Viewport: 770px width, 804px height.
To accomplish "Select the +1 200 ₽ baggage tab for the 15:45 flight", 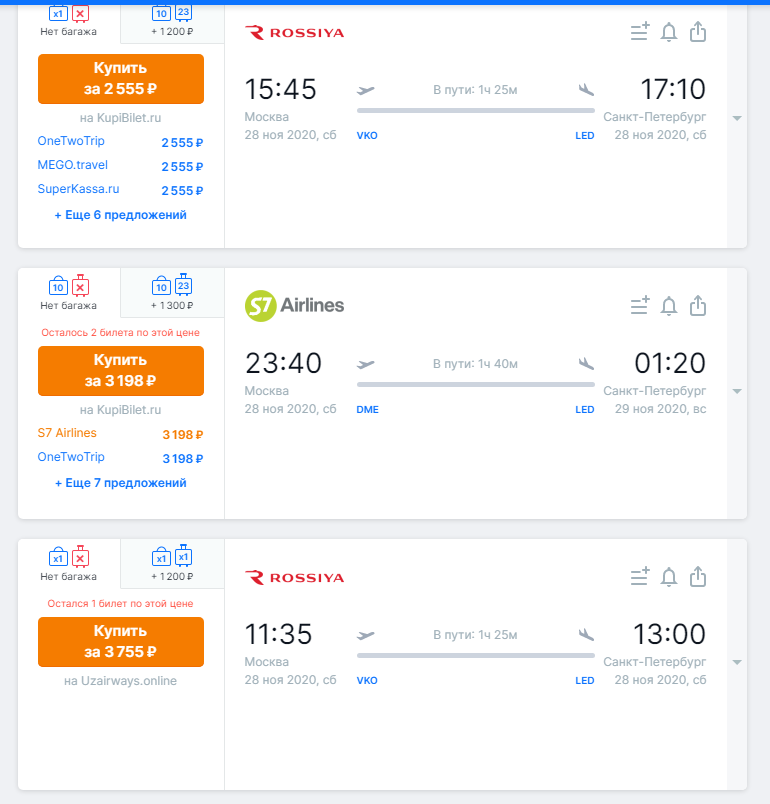I will click(x=172, y=22).
